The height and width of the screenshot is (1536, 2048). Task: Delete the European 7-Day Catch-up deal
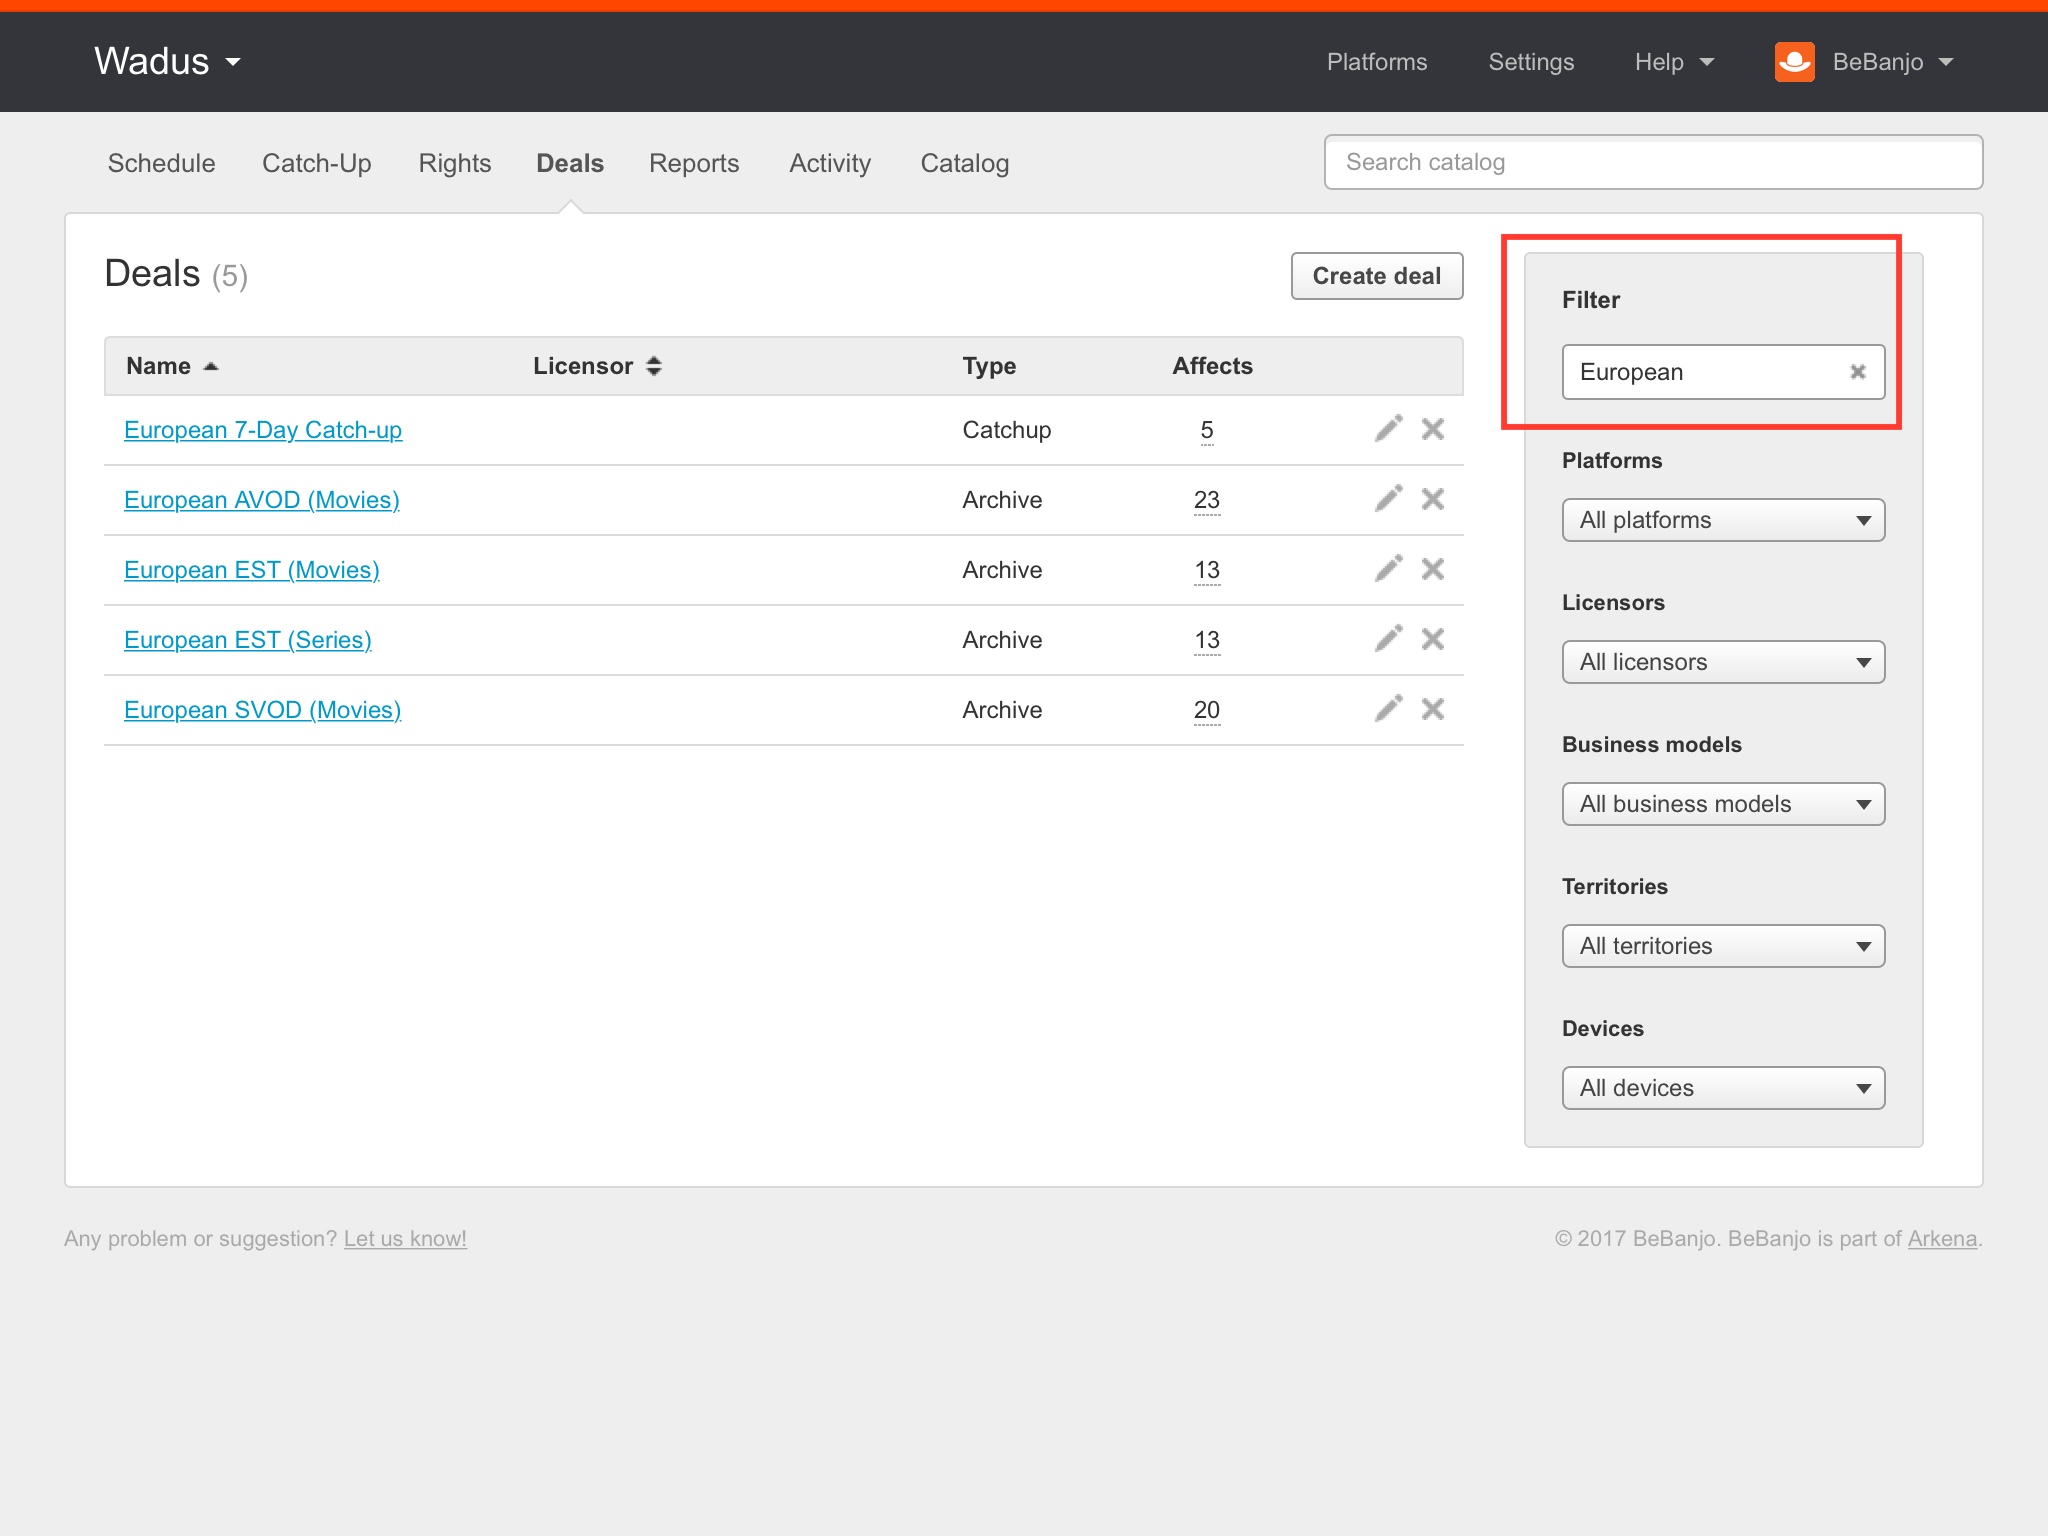click(x=1433, y=429)
